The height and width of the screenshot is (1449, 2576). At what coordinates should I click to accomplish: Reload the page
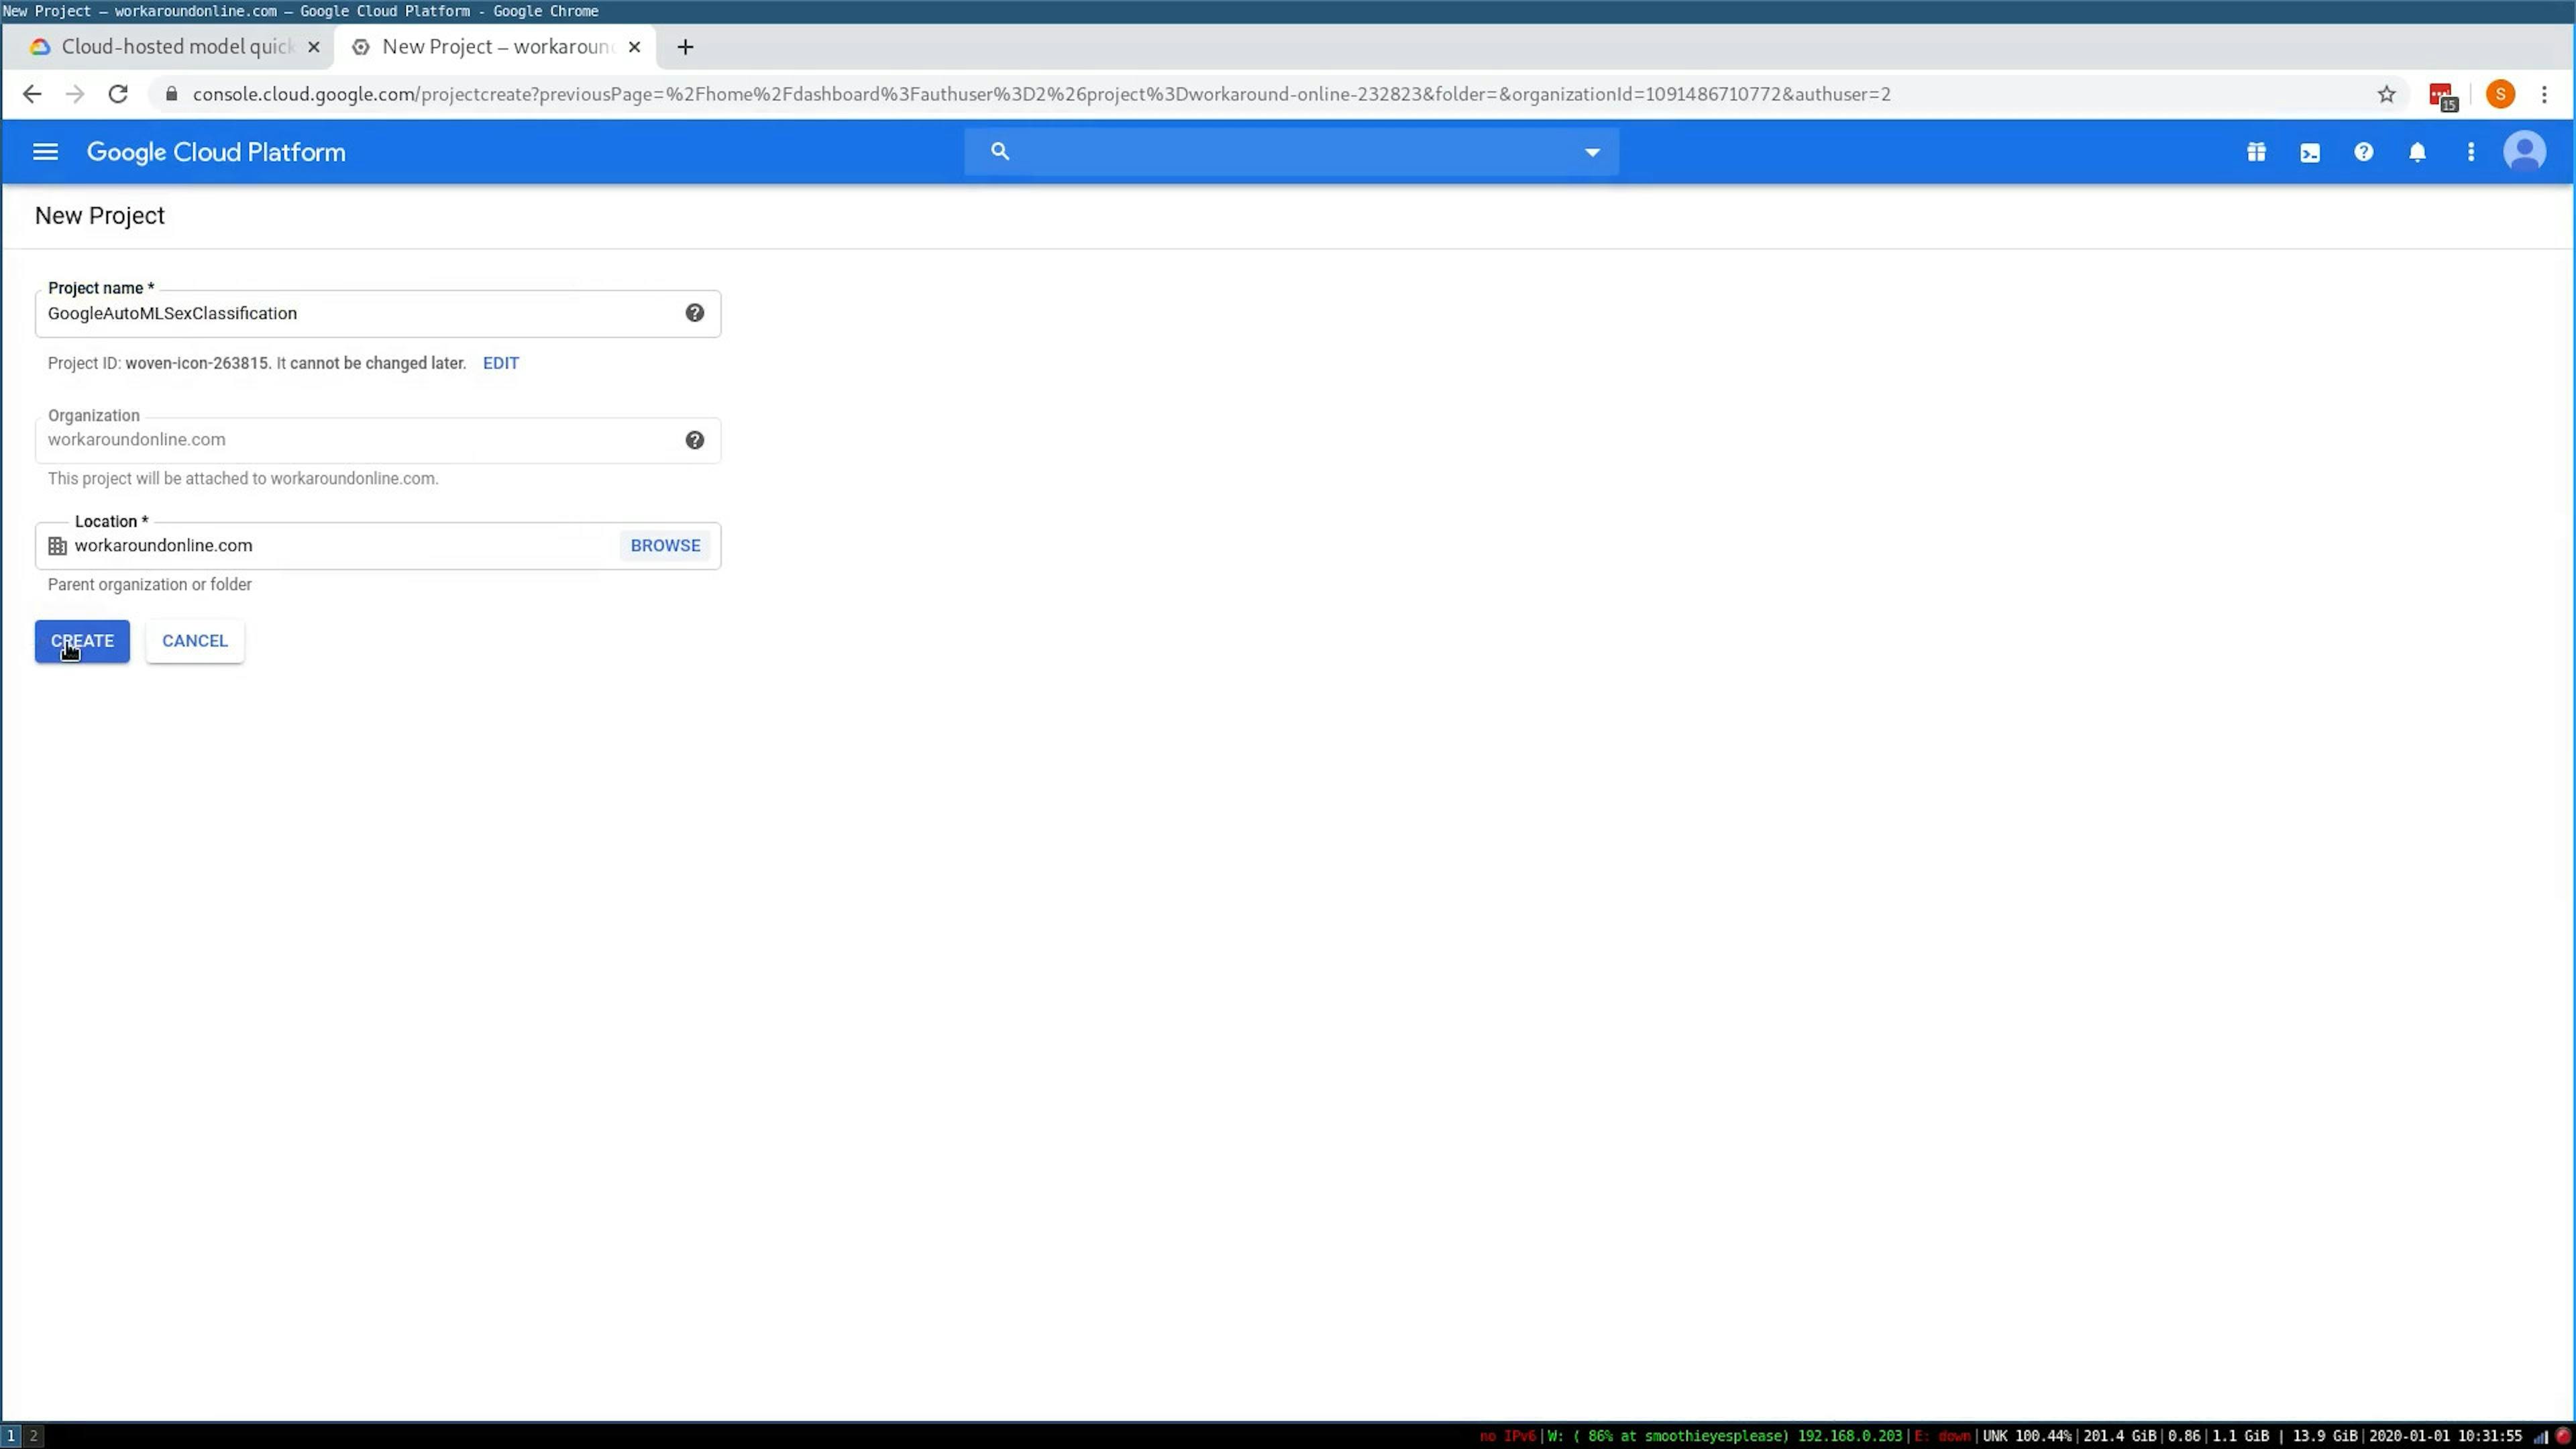pos(118,94)
